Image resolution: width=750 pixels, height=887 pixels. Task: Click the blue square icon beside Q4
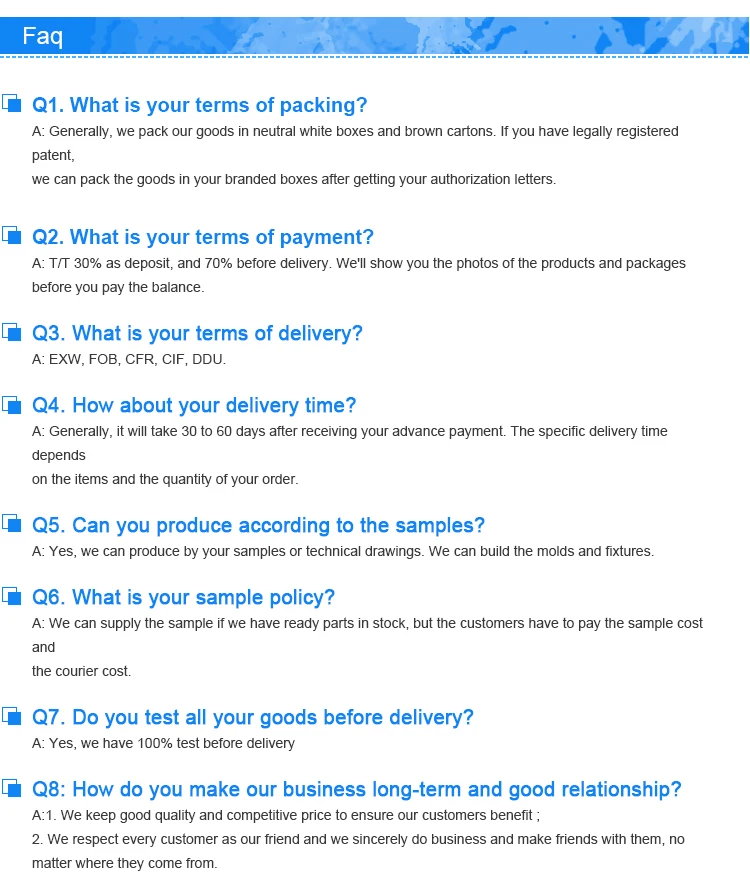[12, 404]
